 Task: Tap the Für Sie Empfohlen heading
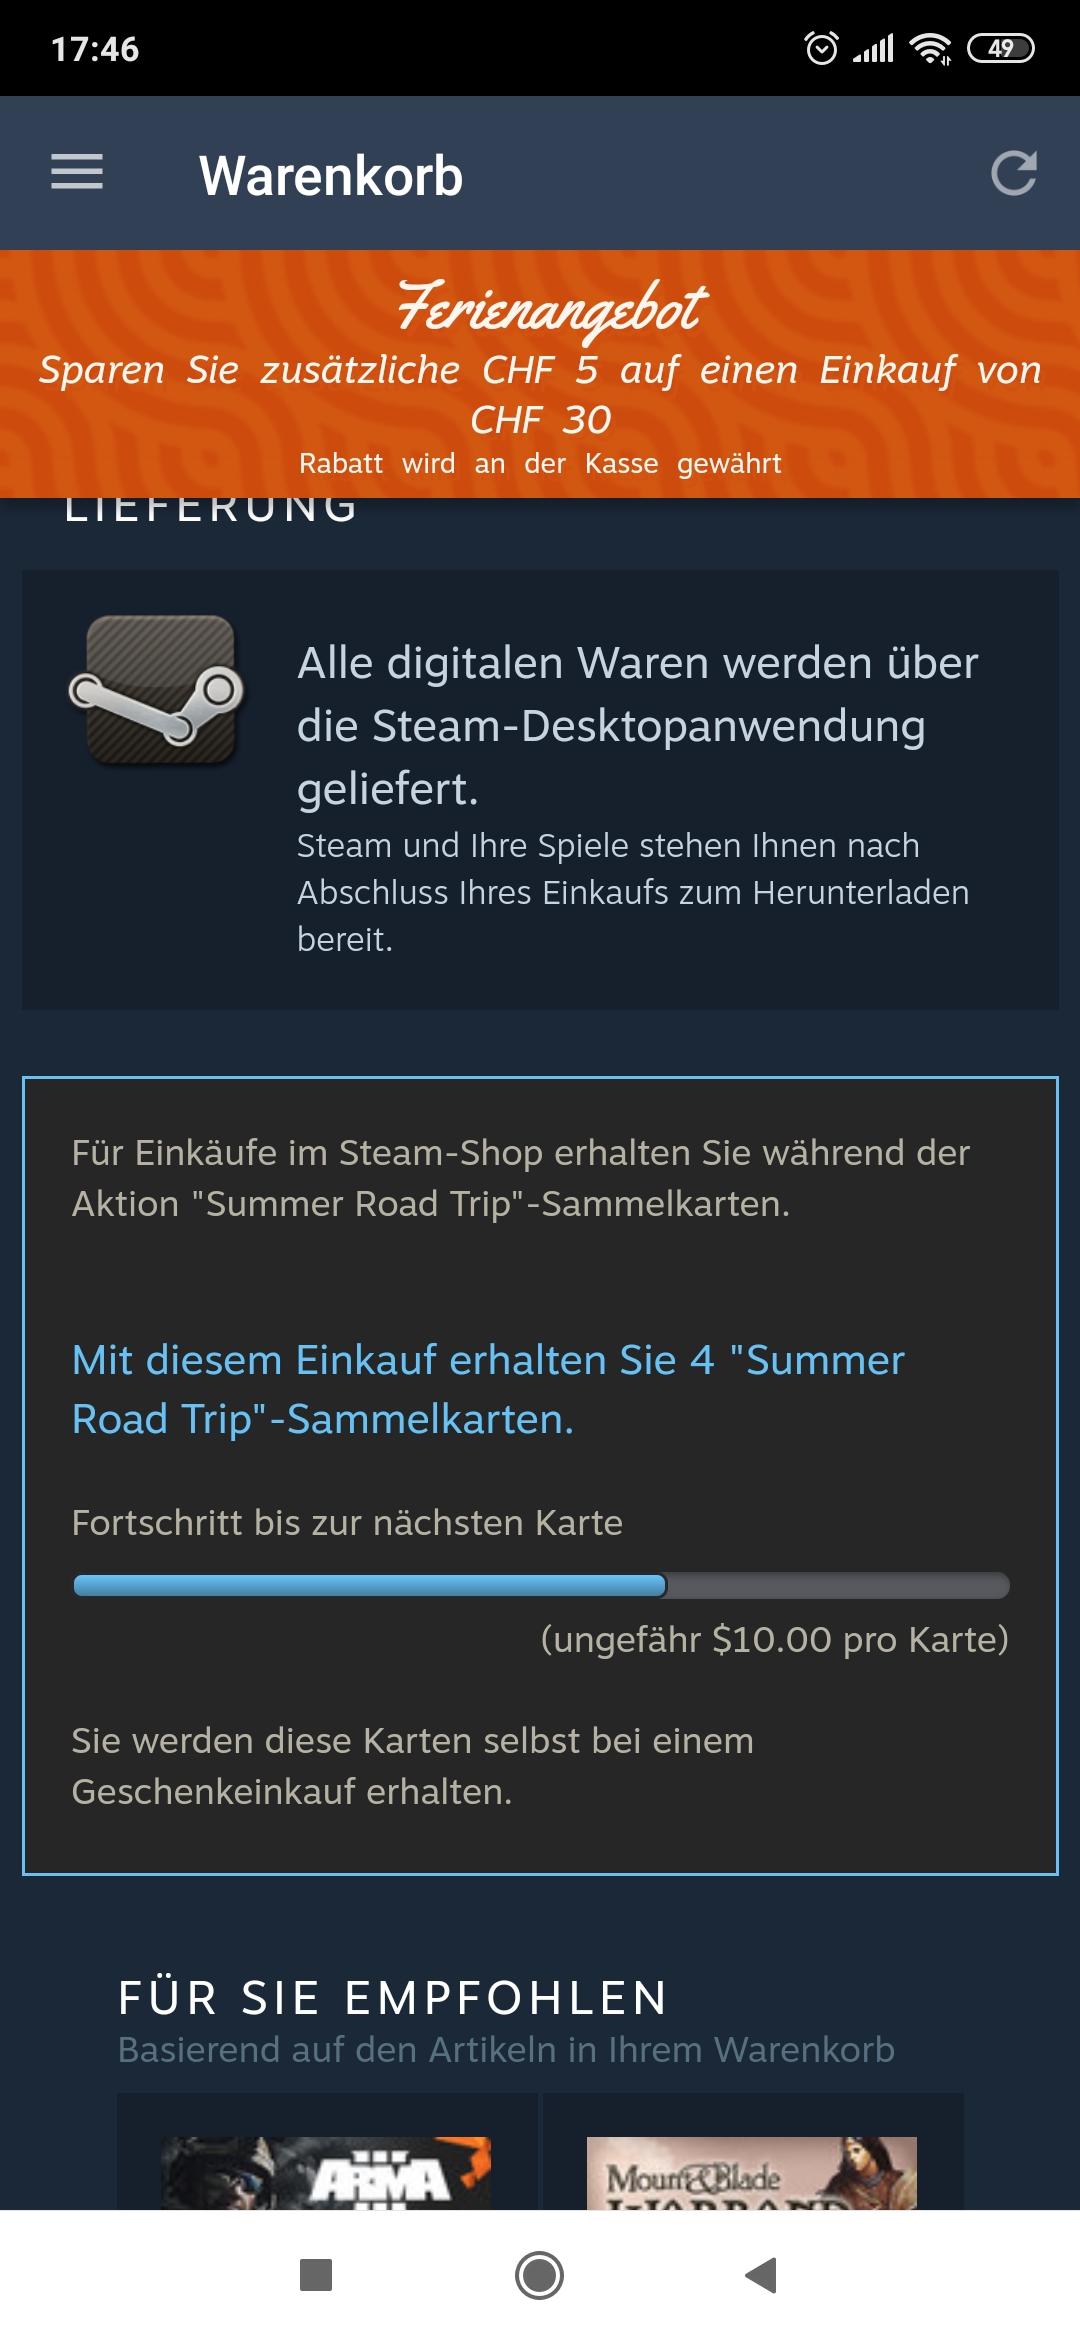[x=393, y=1998]
